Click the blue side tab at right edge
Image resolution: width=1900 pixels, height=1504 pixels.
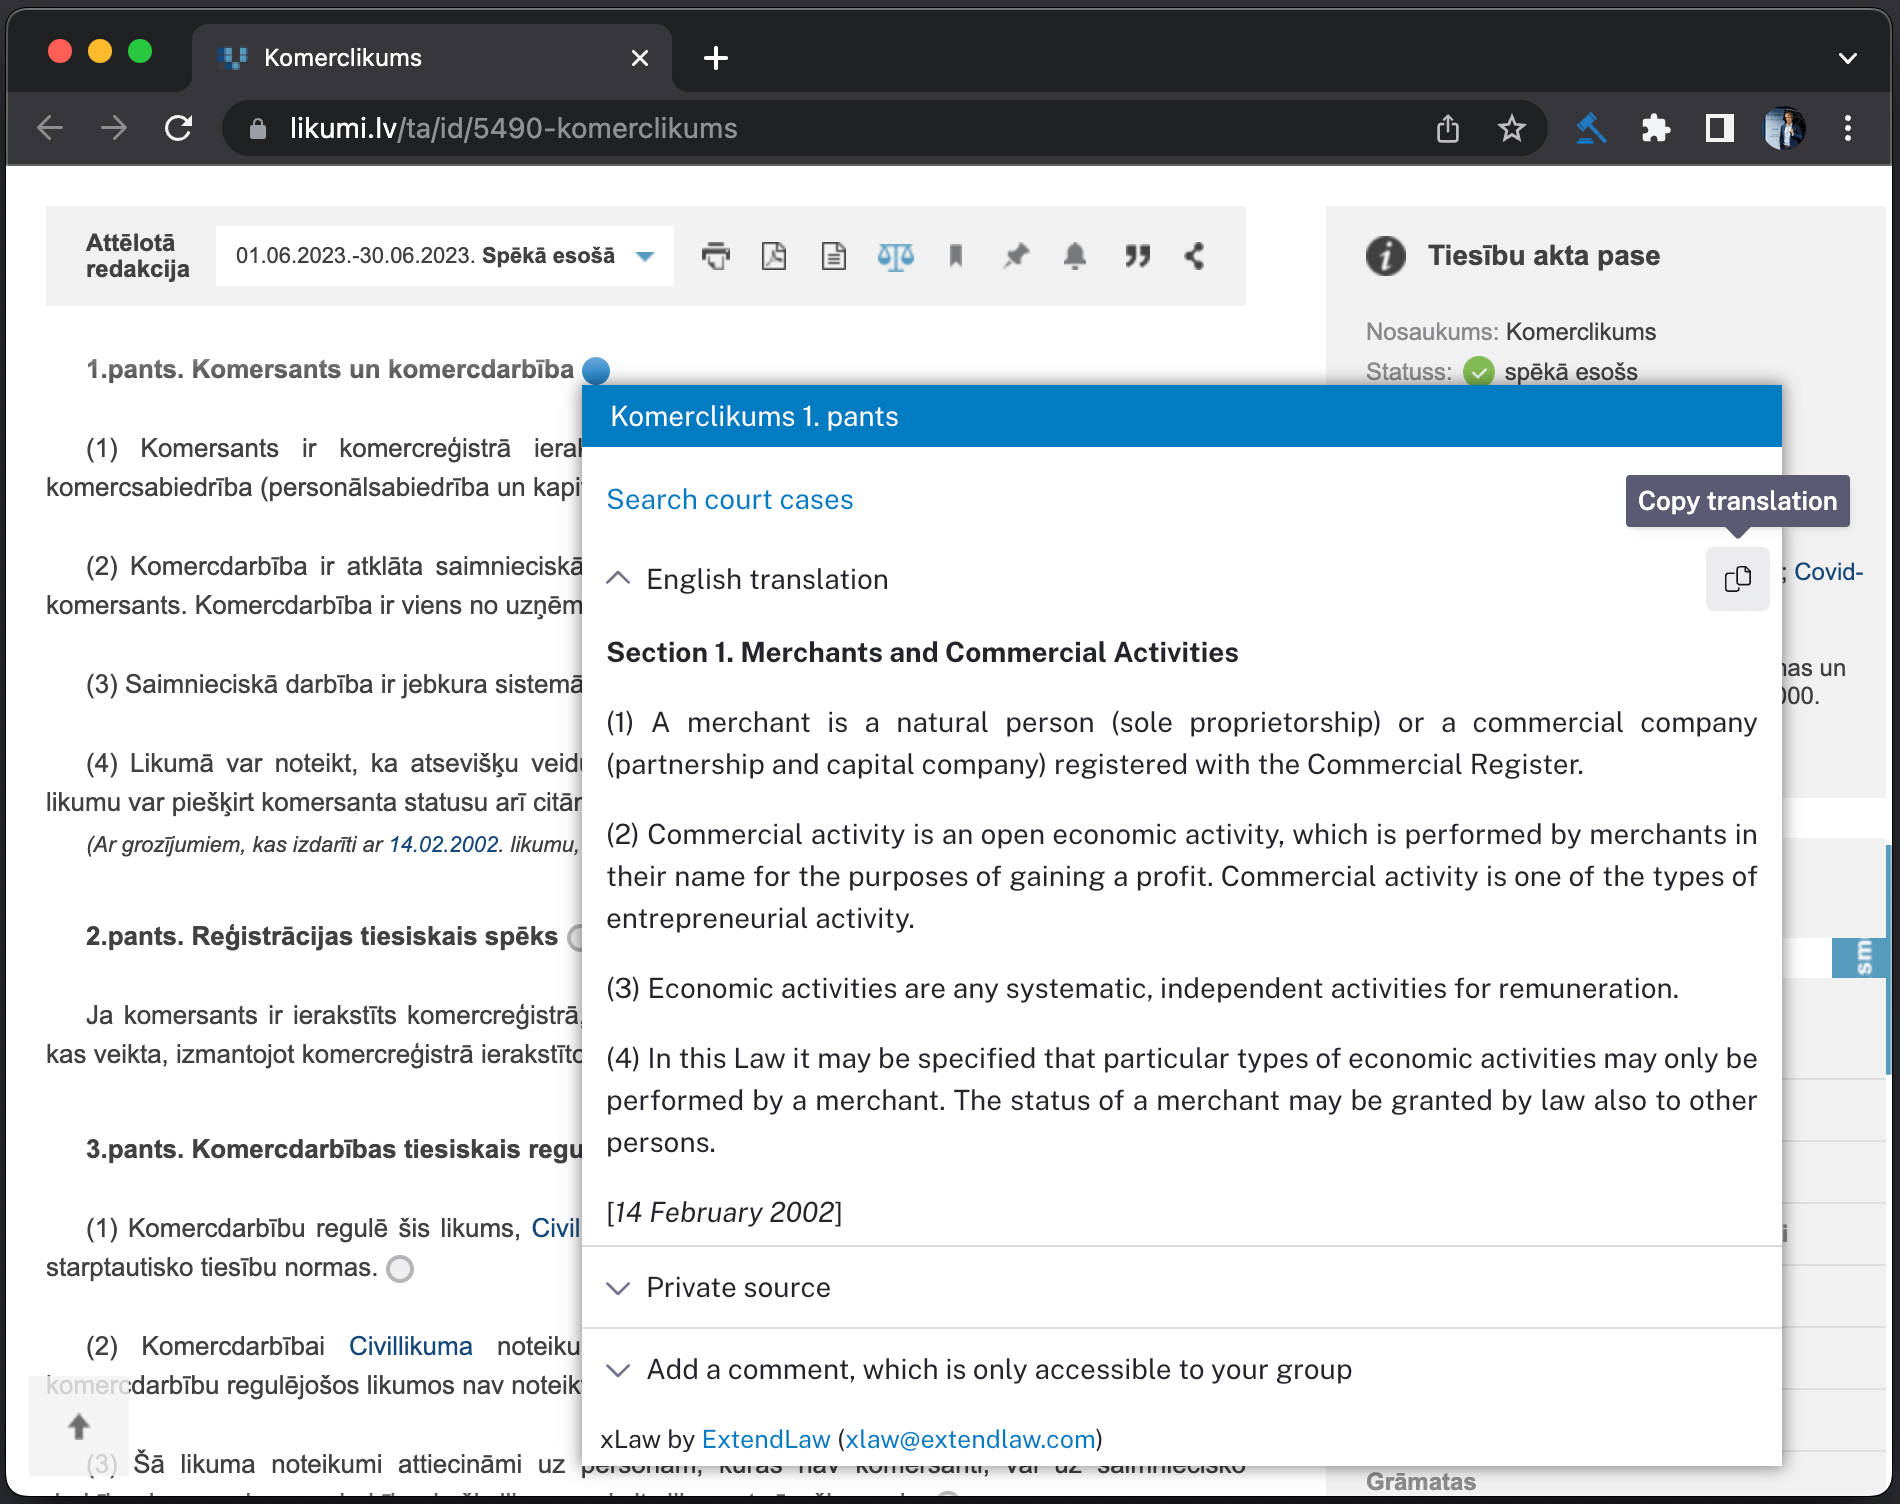(1861, 957)
